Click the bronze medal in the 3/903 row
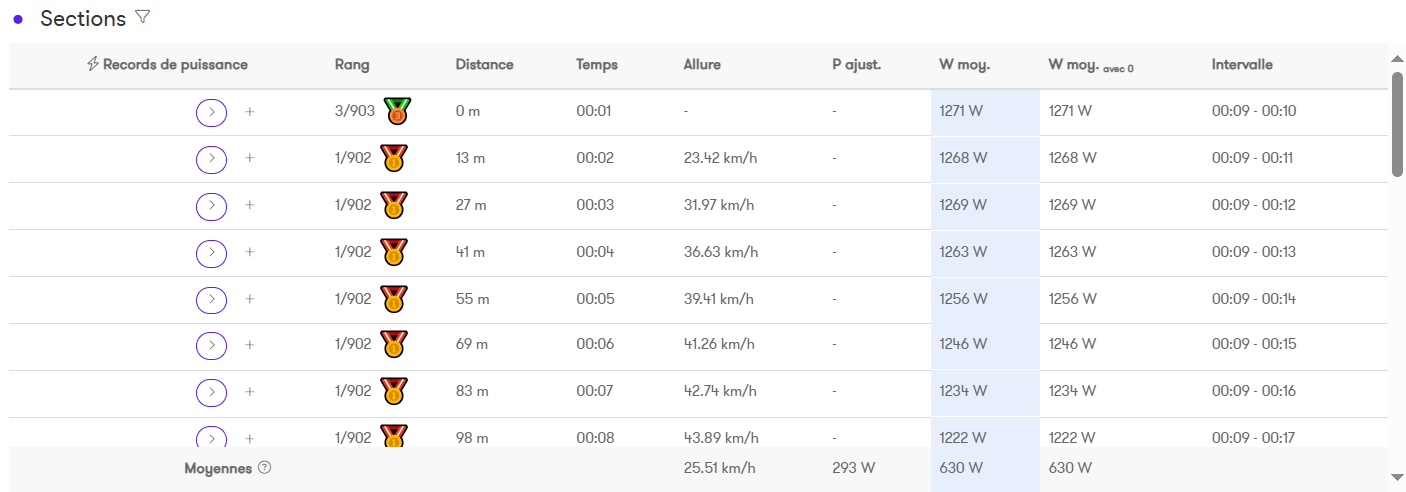The image size is (1406, 492). tap(397, 111)
